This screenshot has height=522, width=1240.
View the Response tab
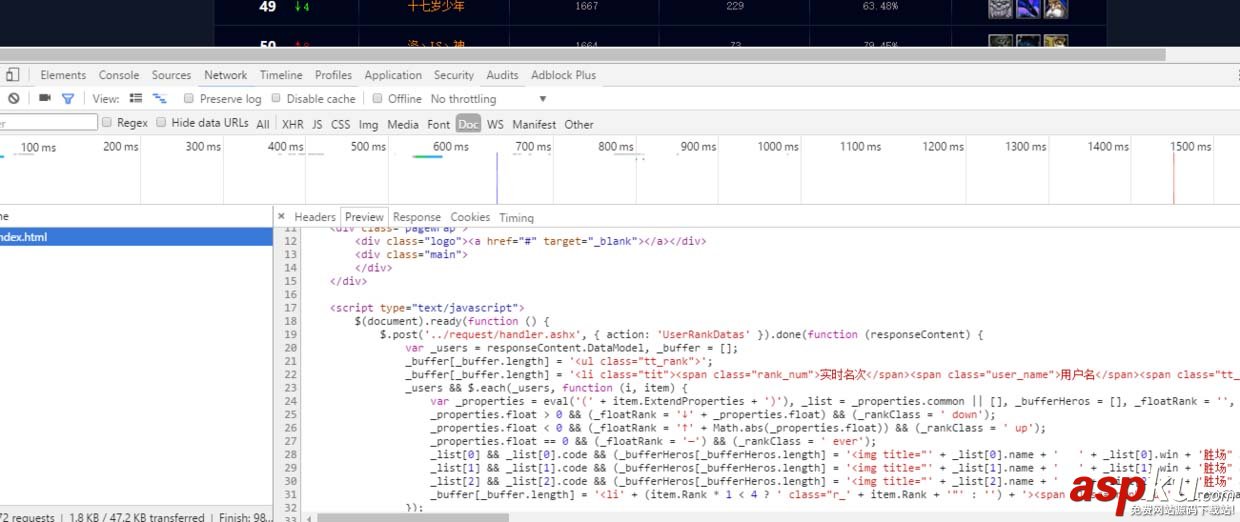[x=417, y=217]
